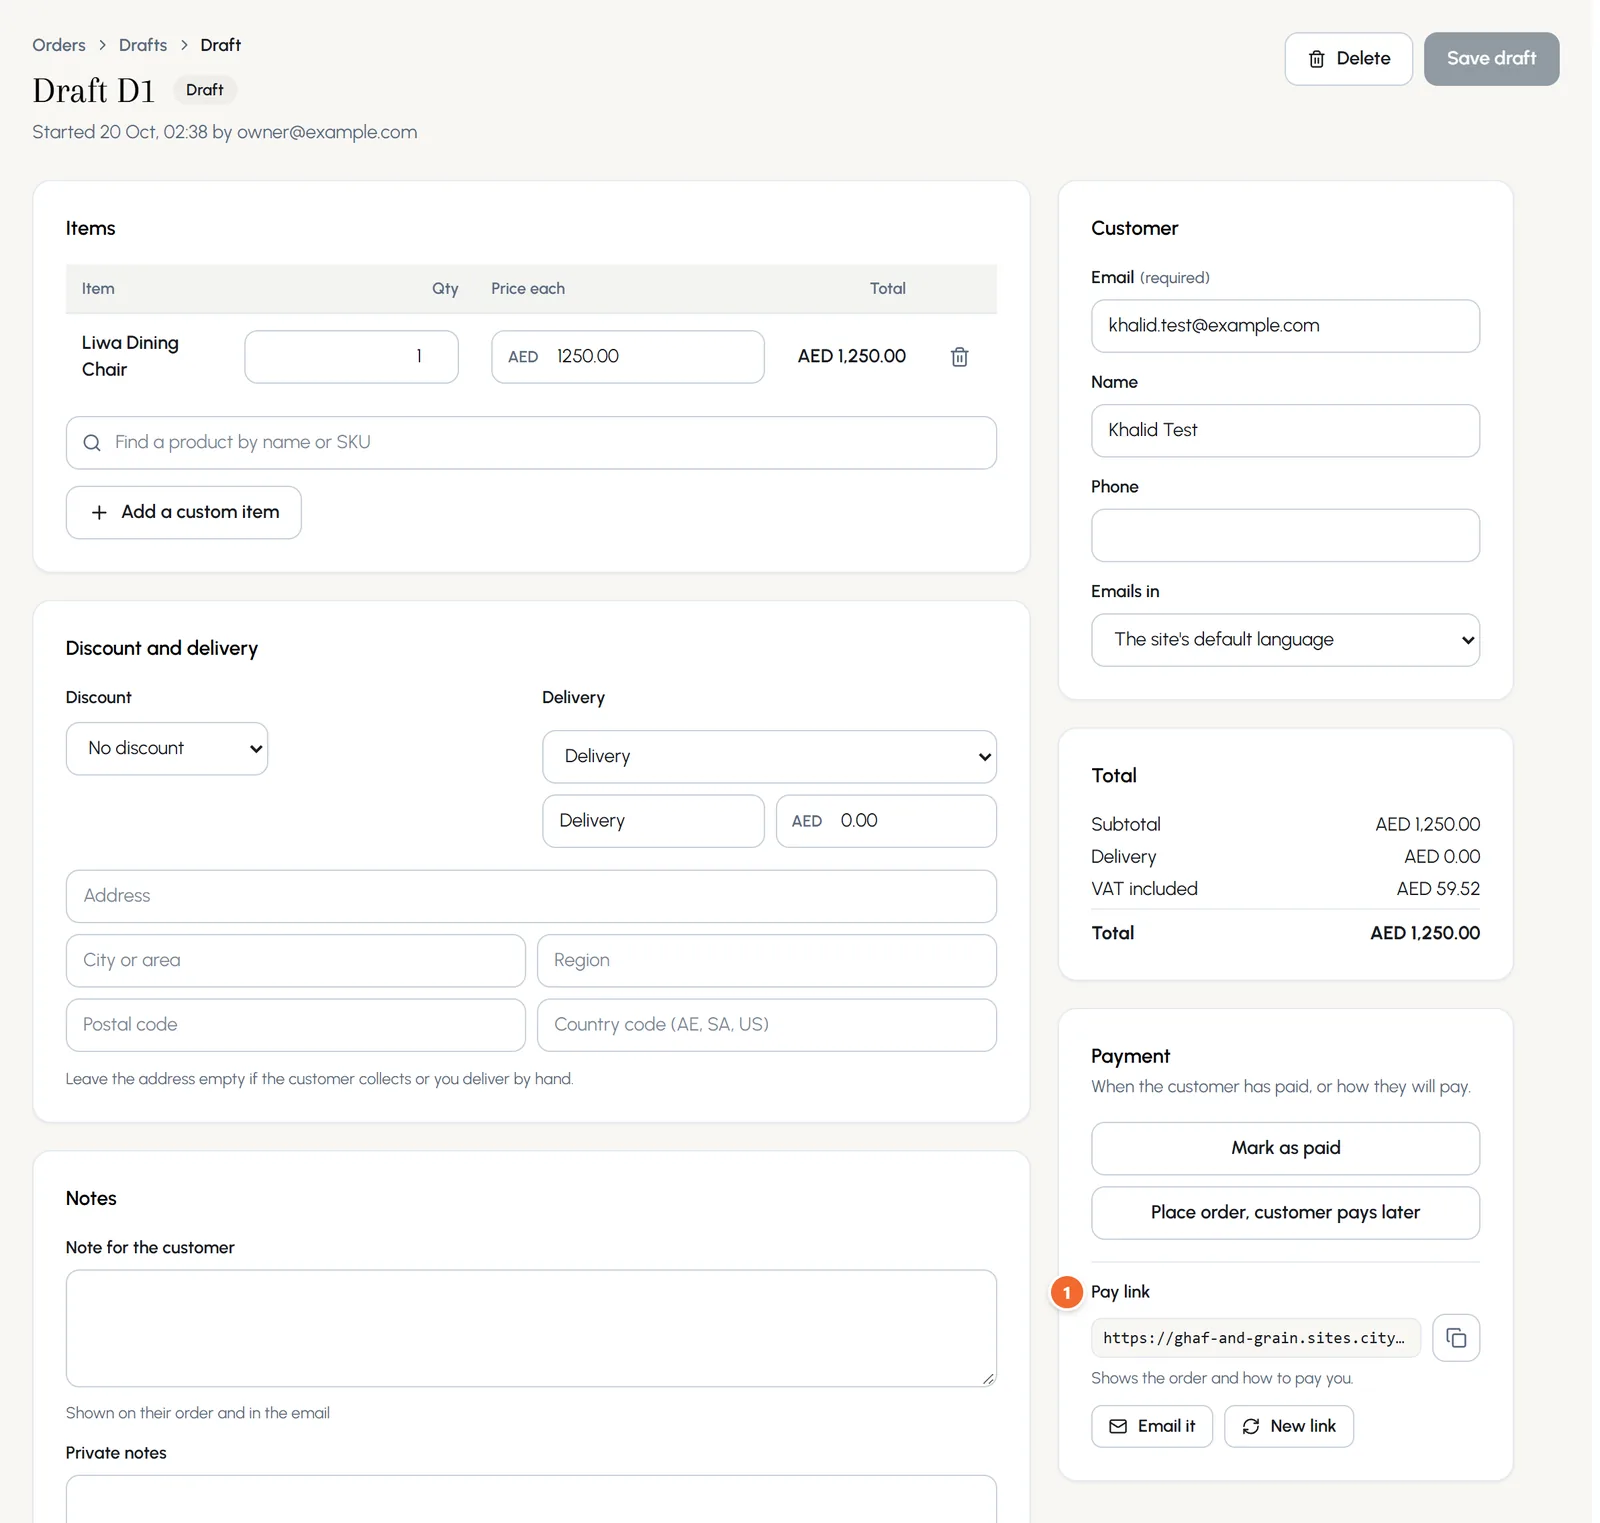The image size is (1600, 1523).
Task: Click the Note for the customer textarea
Action: (x=531, y=1328)
